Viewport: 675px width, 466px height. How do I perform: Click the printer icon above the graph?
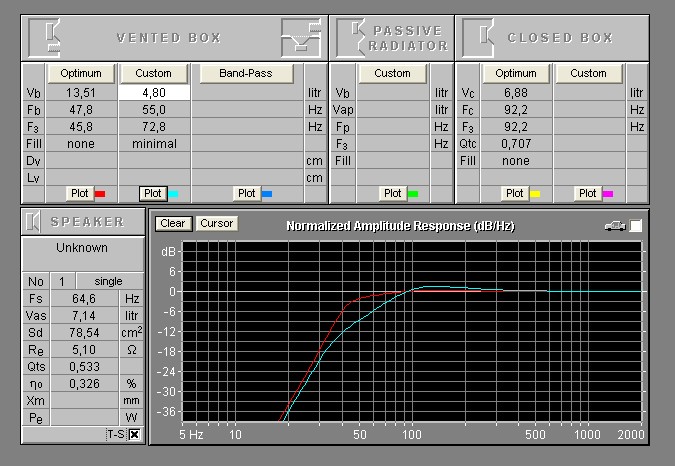tap(614, 225)
